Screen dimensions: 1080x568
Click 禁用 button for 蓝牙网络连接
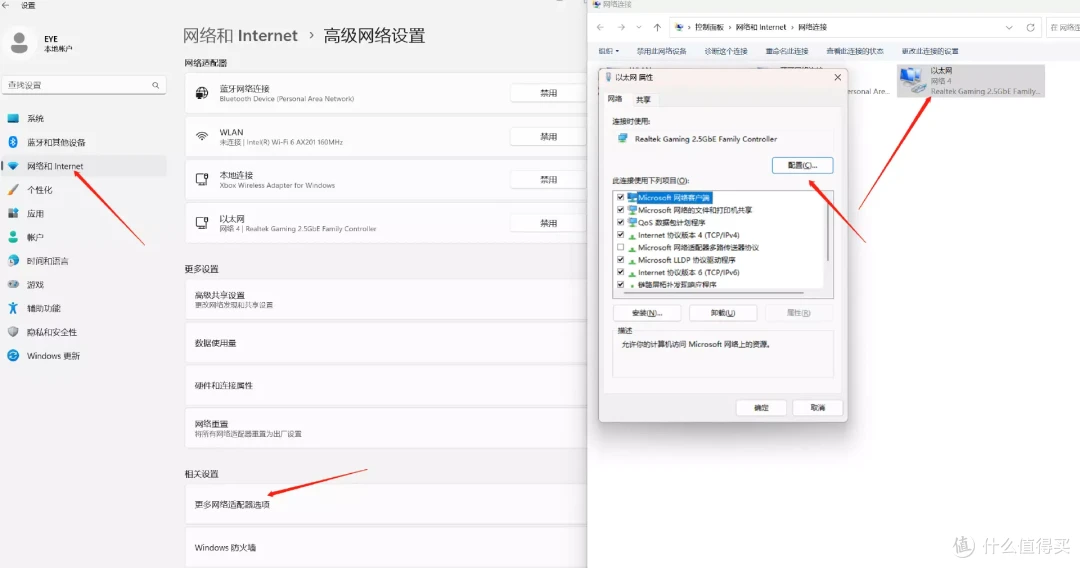(548, 93)
